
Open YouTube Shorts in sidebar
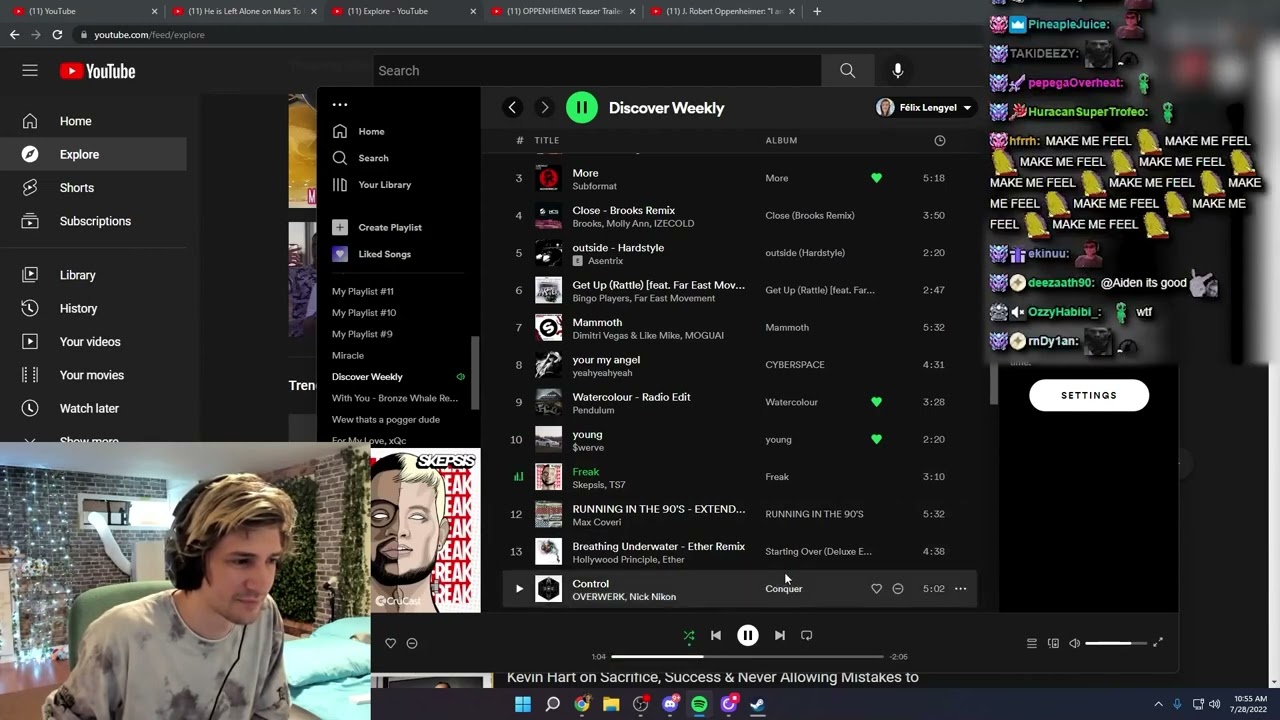pos(93,188)
